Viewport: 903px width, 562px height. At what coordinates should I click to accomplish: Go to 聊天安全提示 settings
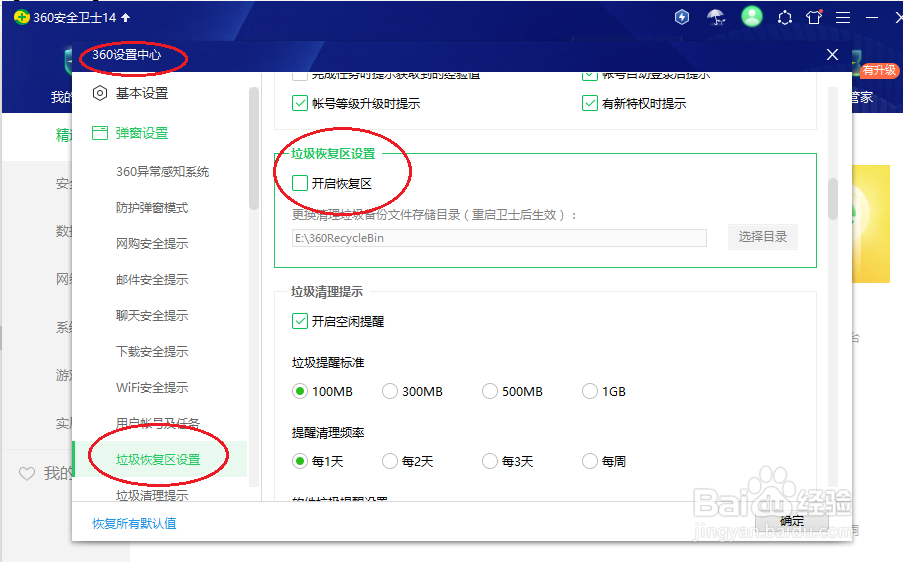[x=152, y=316]
